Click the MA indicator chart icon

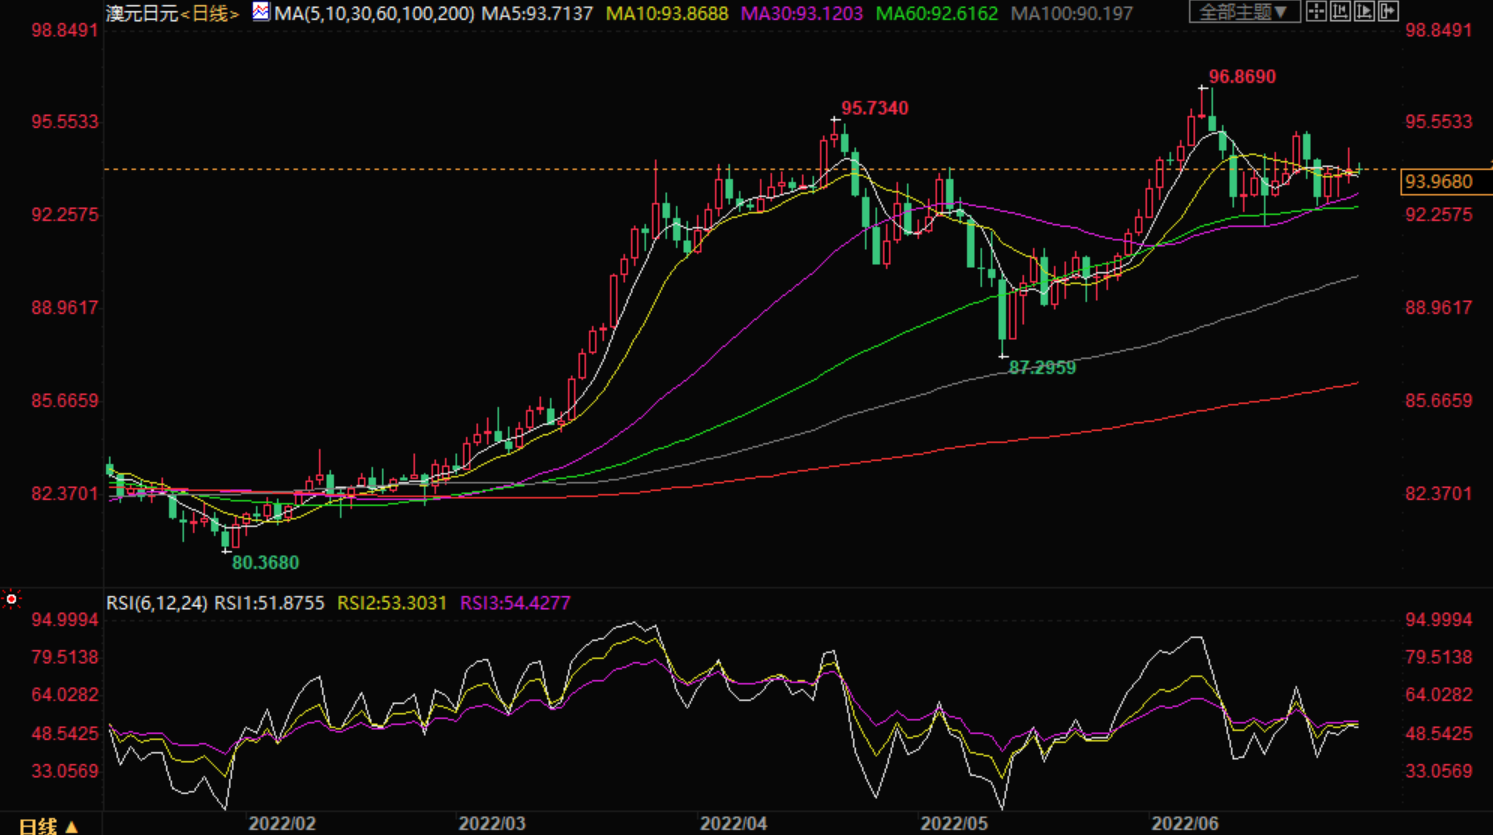coord(260,12)
